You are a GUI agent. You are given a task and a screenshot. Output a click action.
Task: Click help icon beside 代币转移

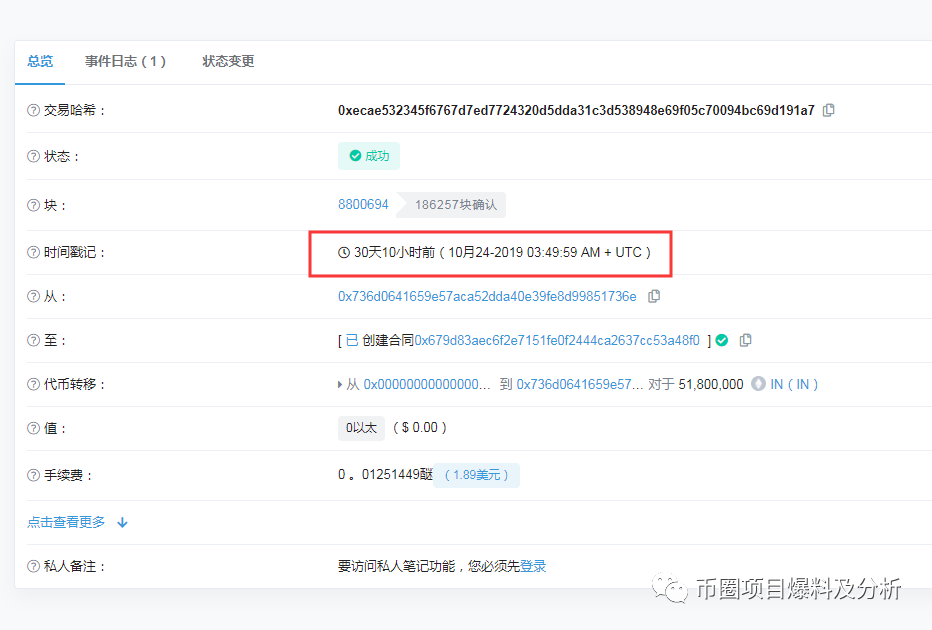click(x=33, y=385)
